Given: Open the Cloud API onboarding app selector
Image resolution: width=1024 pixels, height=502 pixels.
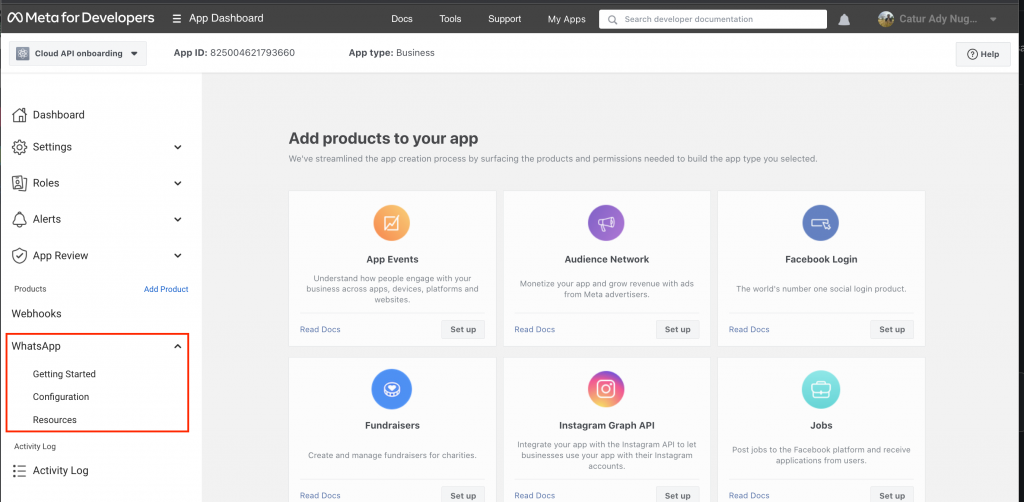Looking at the screenshot, I should coord(78,53).
